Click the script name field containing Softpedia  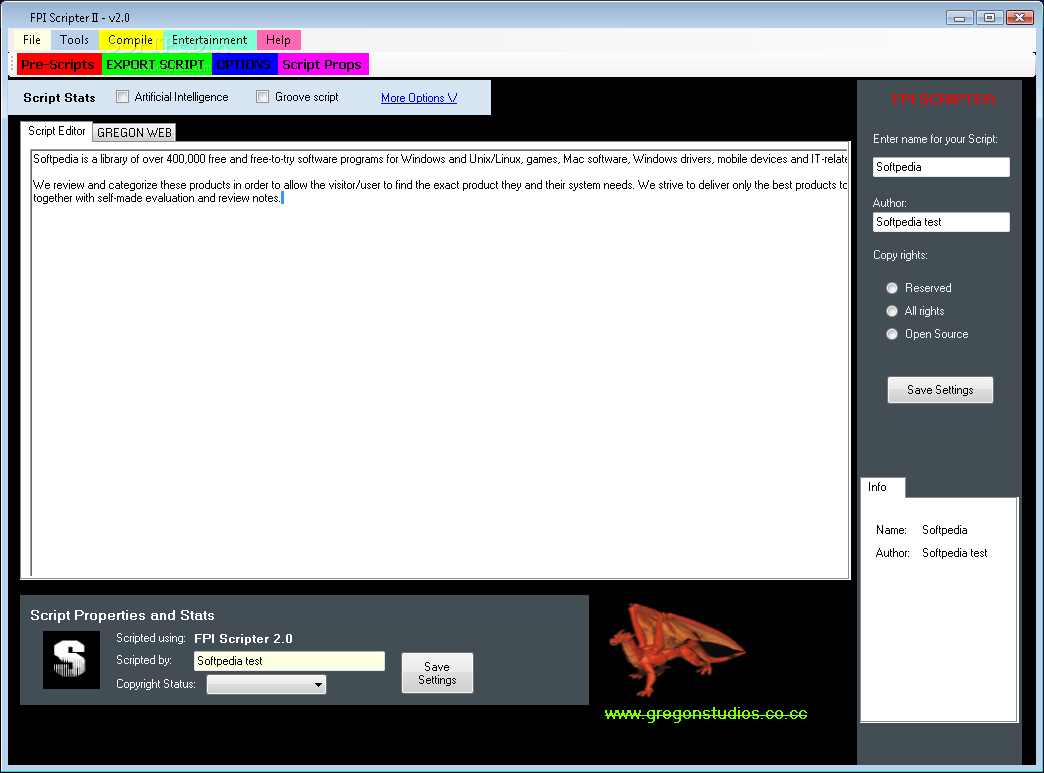coord(941,167)
